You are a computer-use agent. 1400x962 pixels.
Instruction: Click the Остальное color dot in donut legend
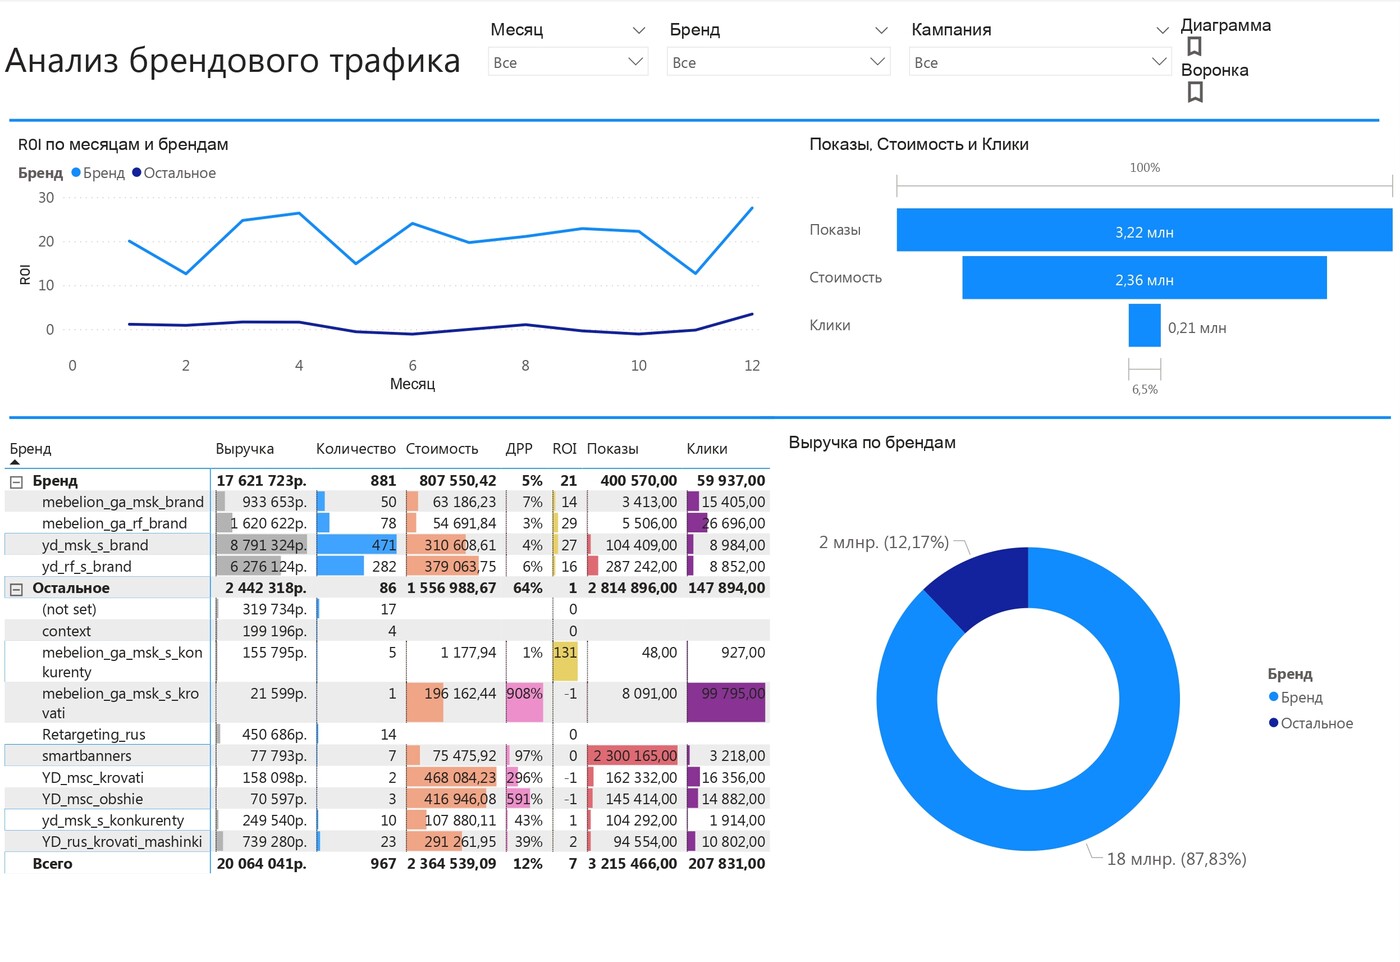tap(1273, 723)
